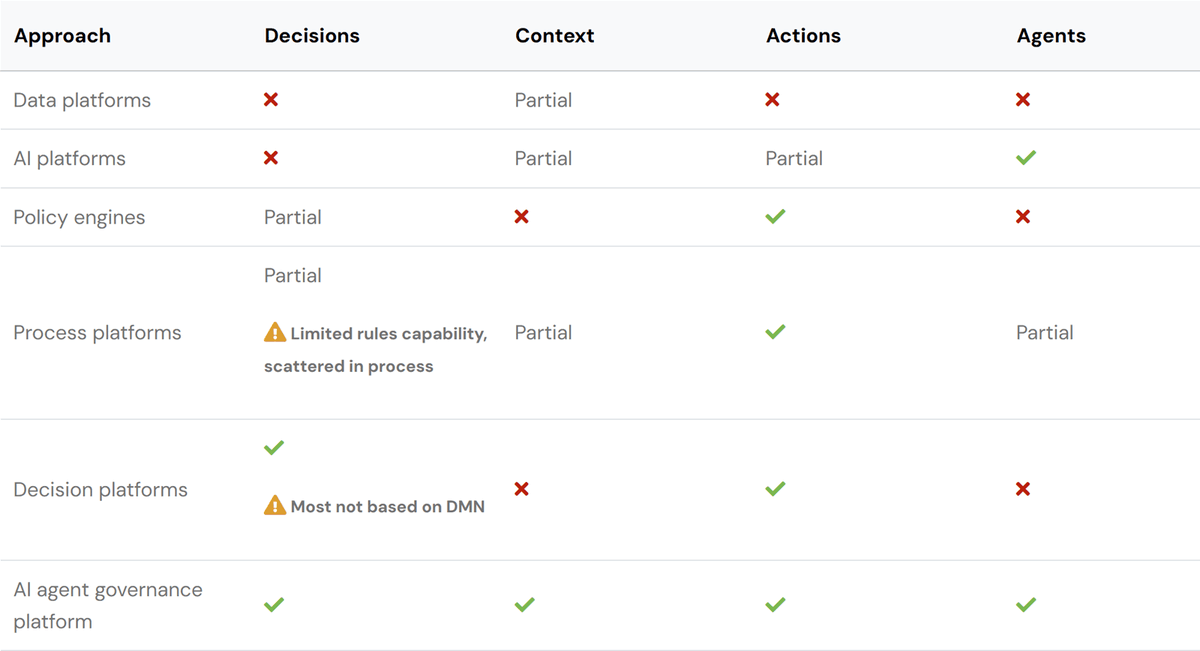The height and width of the screenshot is (651, 1200).
Task: Select the Decisions column header
Action: tap(312, 36)
